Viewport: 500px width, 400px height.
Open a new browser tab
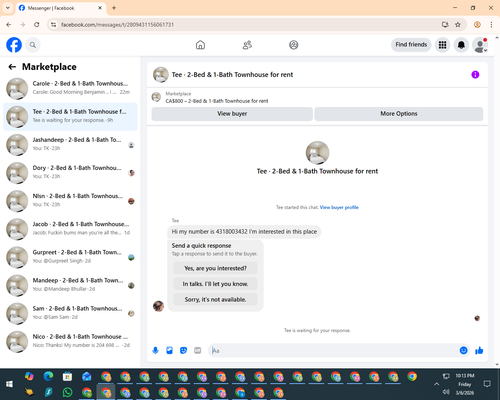click(114, 8)
